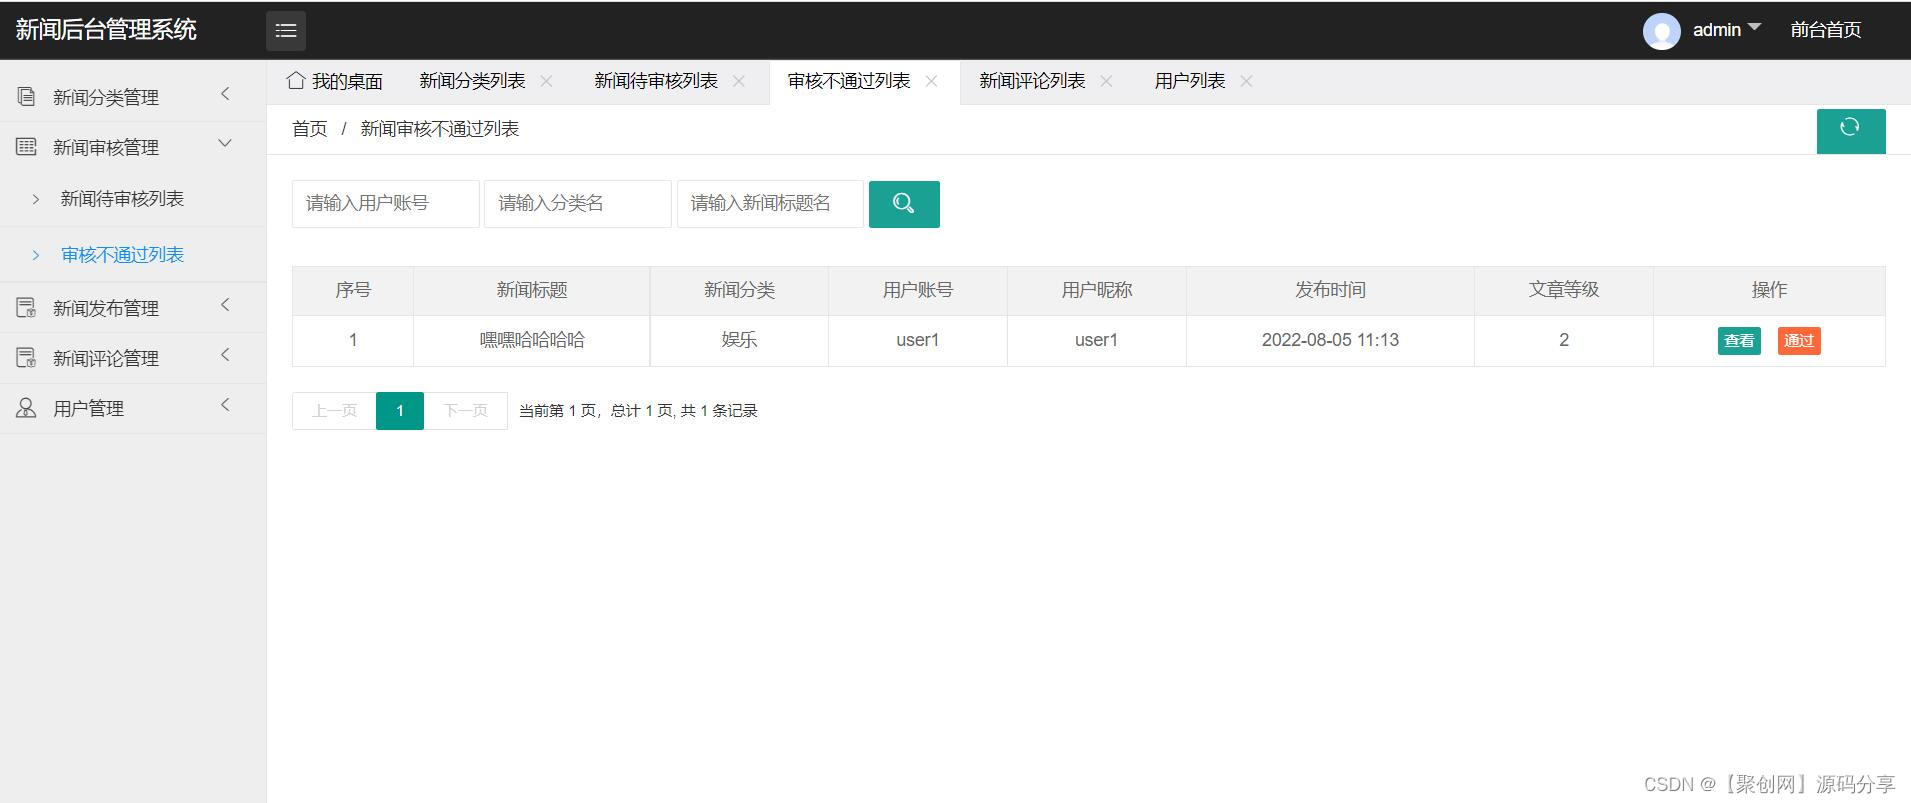Image resolution: width=1911 pixels, height=803 pixels.
Task: Click the 新闻发布管理 sidebar icon
Action: pyautogui.click(x=27, y=308)
